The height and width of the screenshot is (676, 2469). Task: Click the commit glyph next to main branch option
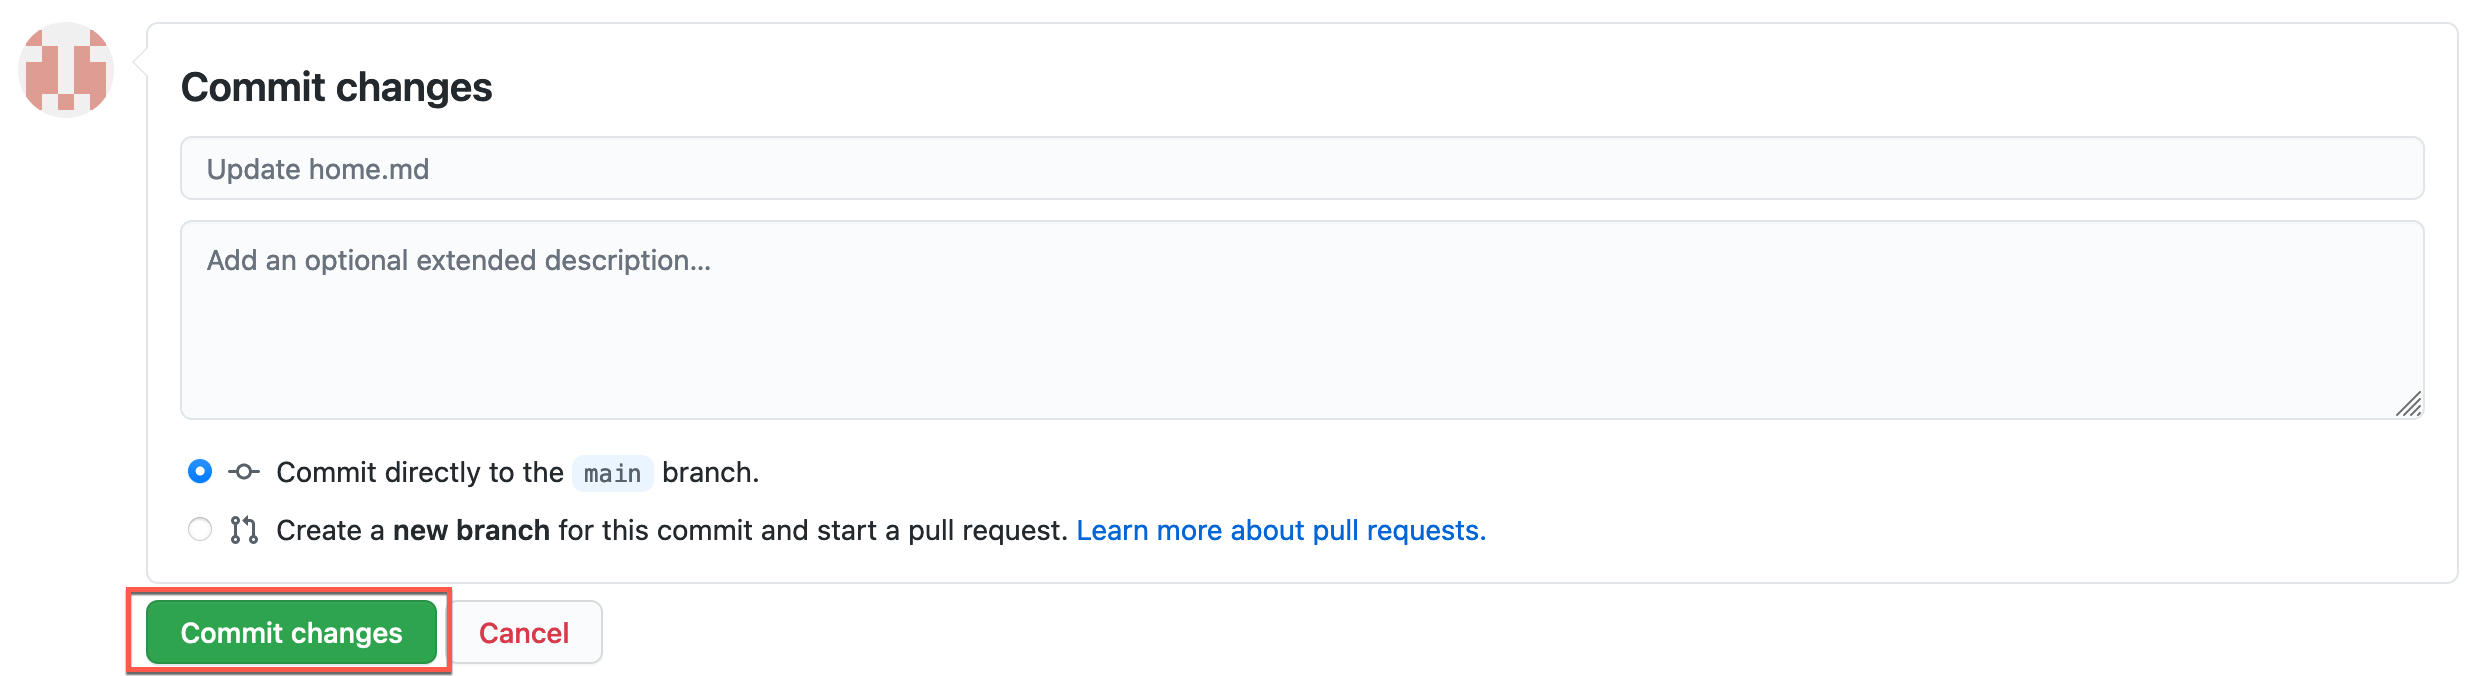click(243, 471)
